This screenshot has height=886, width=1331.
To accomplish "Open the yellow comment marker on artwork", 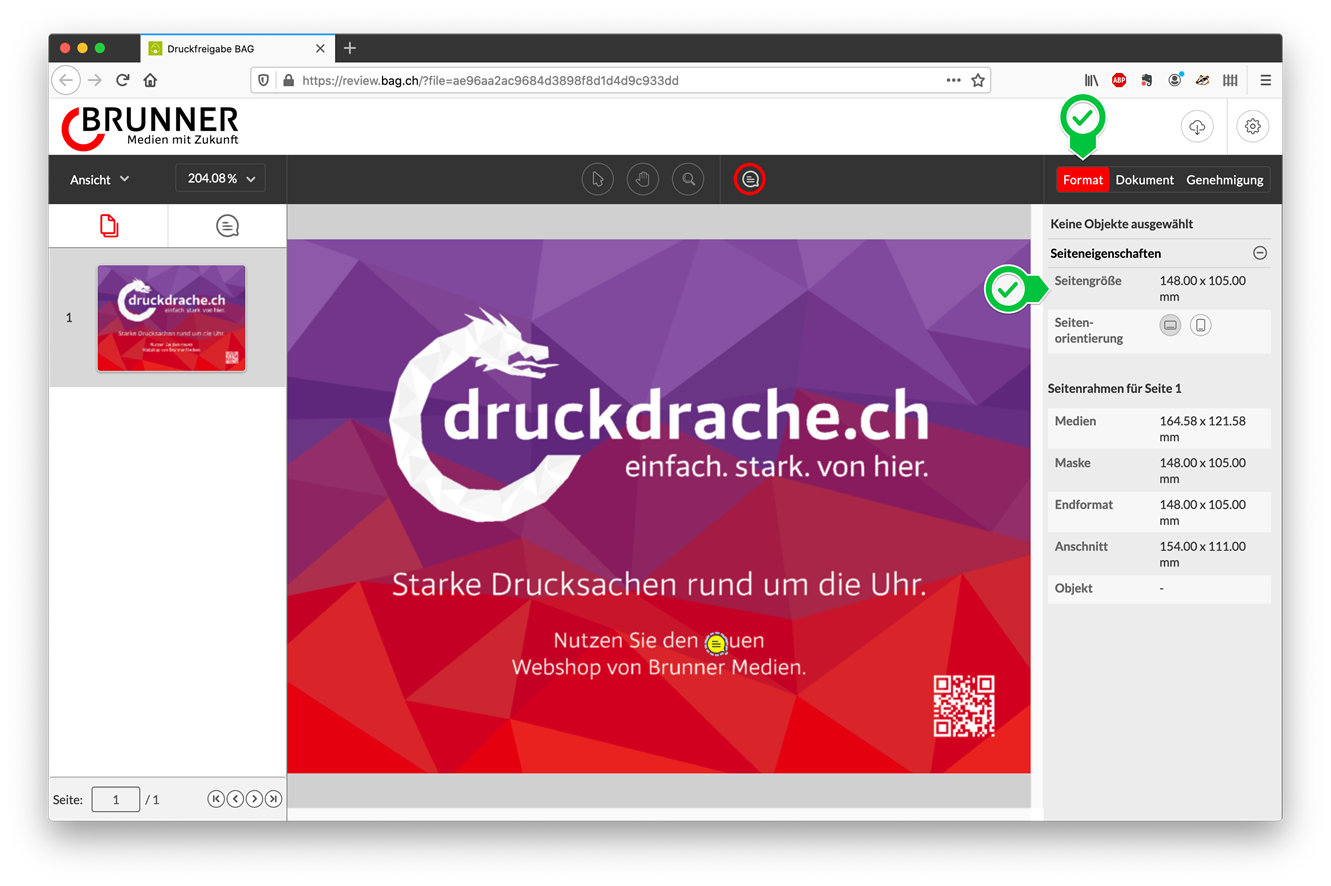I will coord(716,643).
